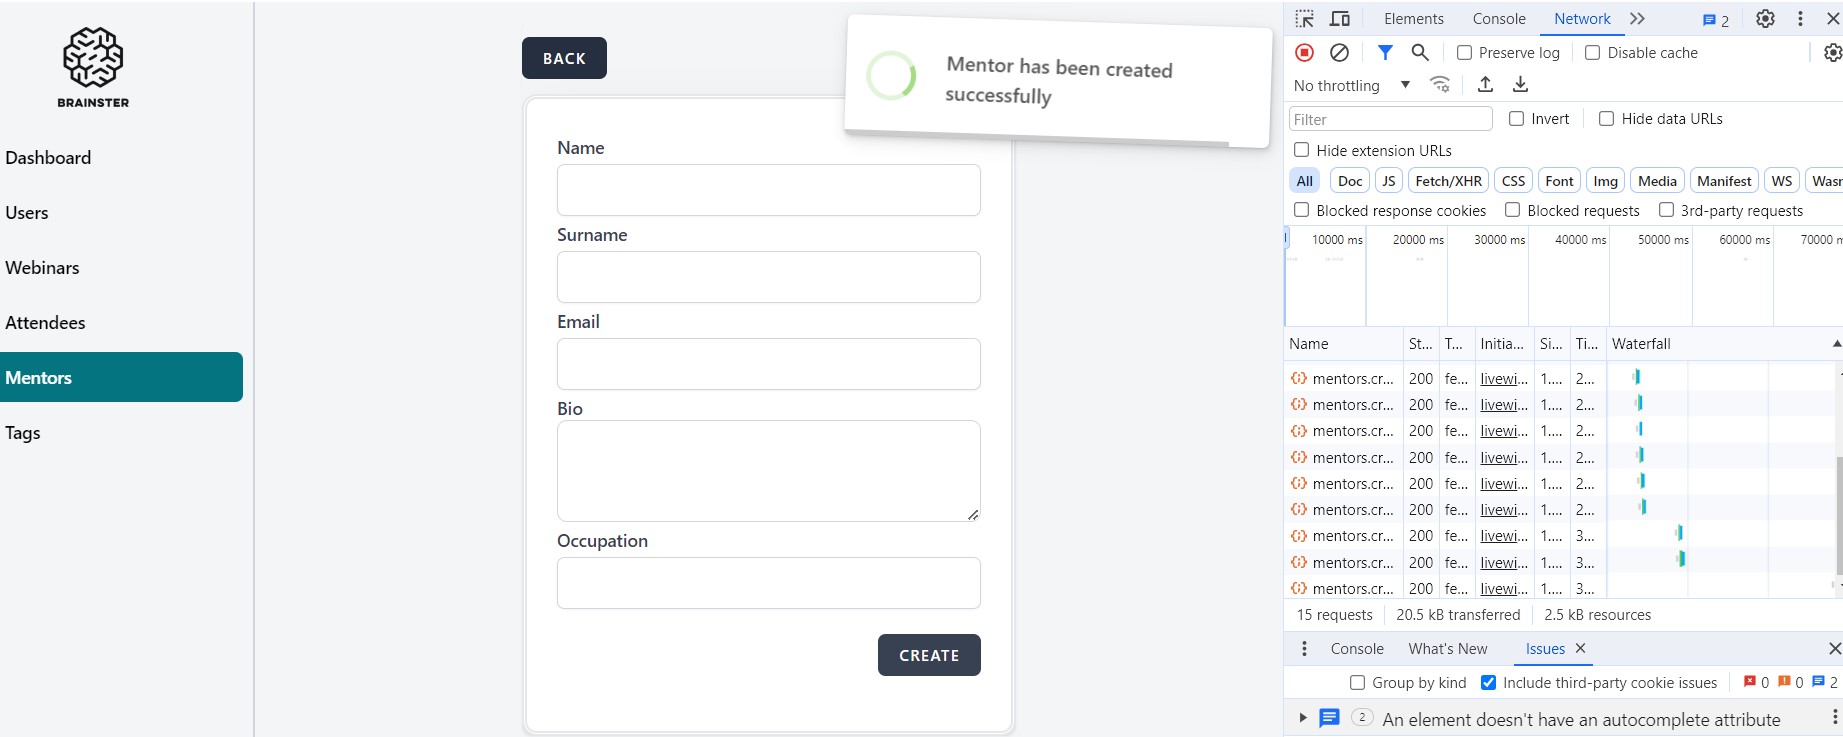Open DevTools settings gear
The width and height of the screenshot is (1843, 737).
pos(1766,19)
